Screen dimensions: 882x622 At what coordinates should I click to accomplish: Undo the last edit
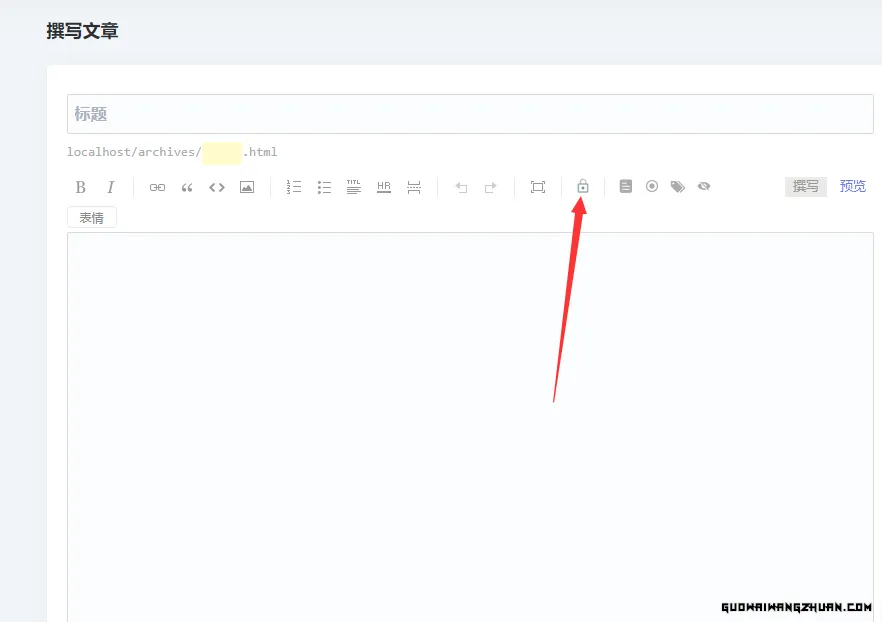tap(461, 187)
